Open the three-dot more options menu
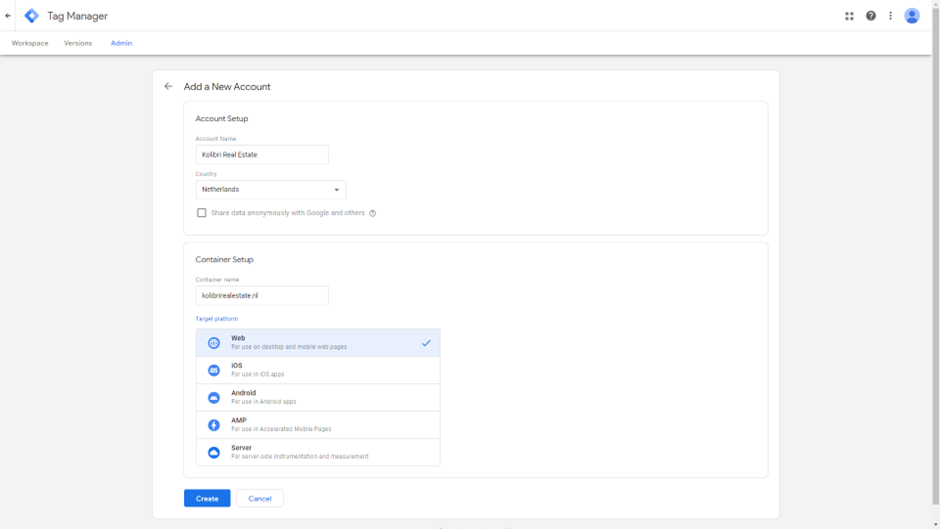940x529 pixels. (890, 16)
